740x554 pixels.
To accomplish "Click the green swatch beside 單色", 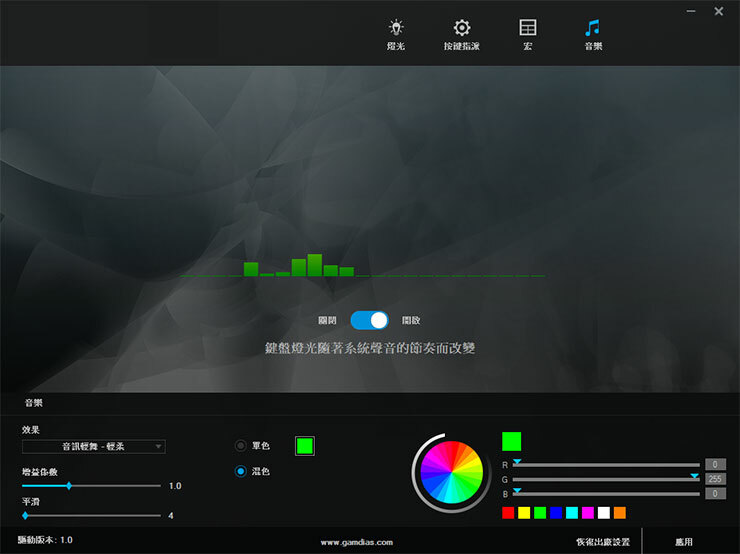I will coord(305,446).
